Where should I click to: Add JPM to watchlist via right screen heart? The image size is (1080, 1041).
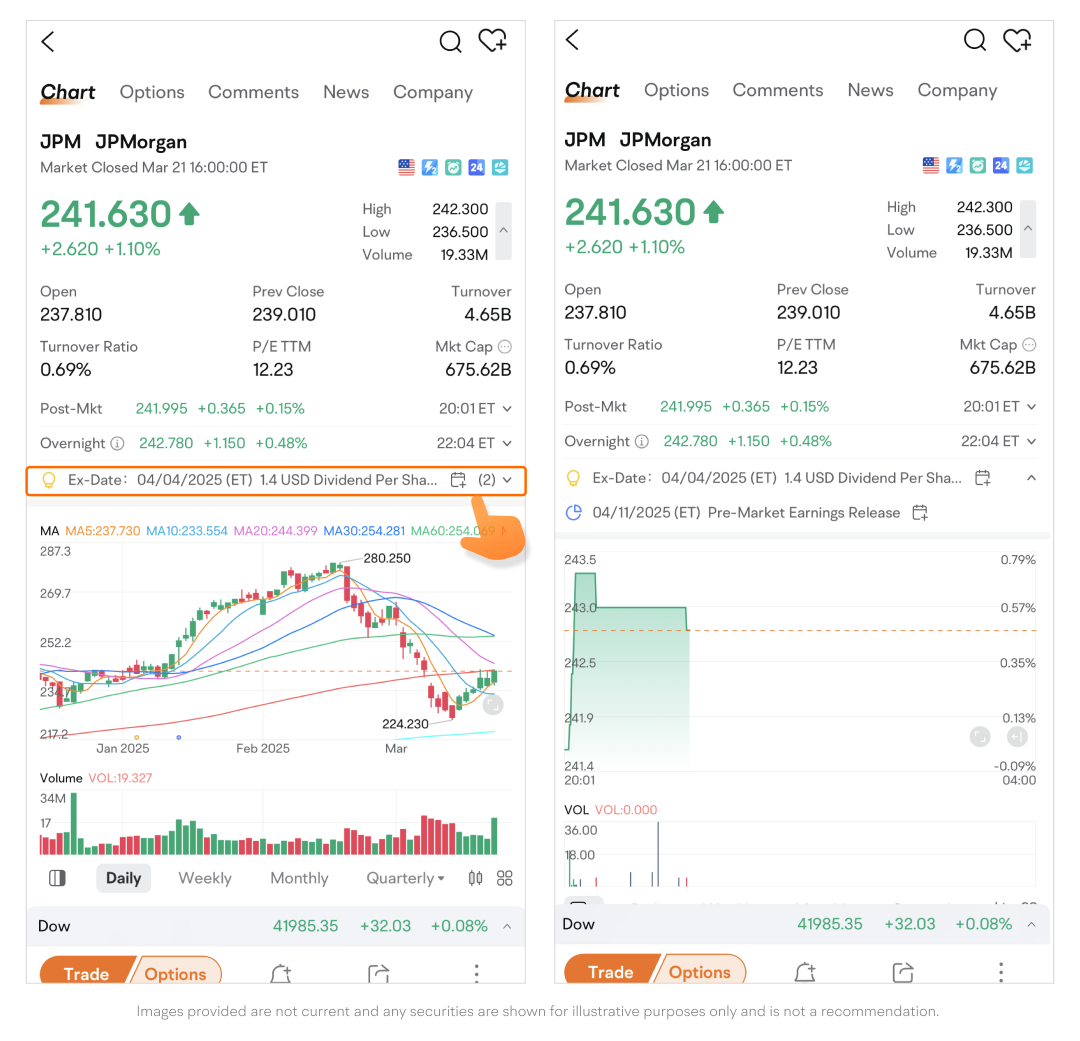coord(1017,40)
